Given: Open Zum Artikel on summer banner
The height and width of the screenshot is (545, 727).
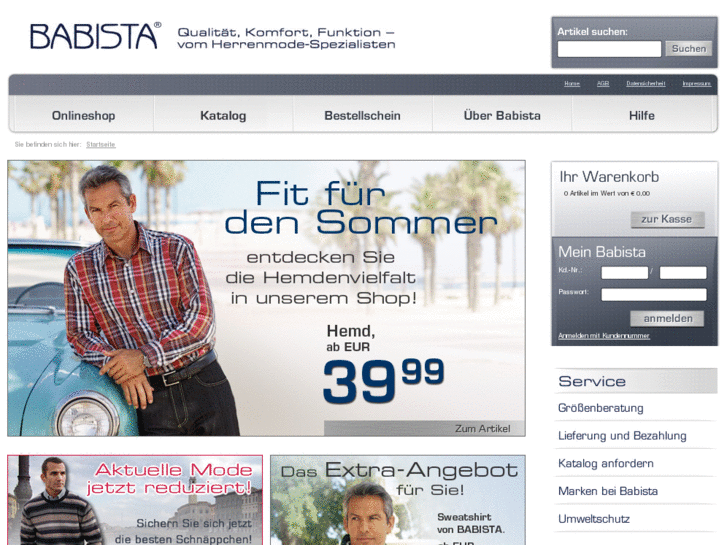Looking at the screenshot, I should click(482, 429).
